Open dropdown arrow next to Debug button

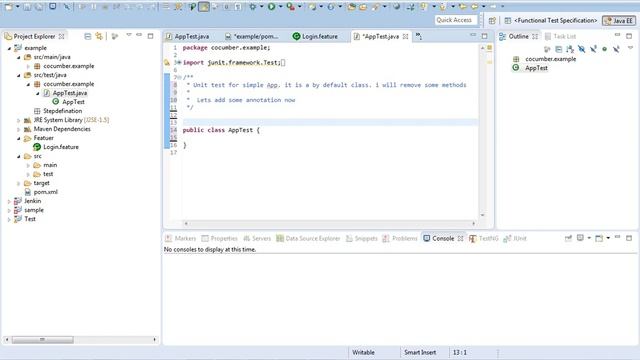[262, 7]
